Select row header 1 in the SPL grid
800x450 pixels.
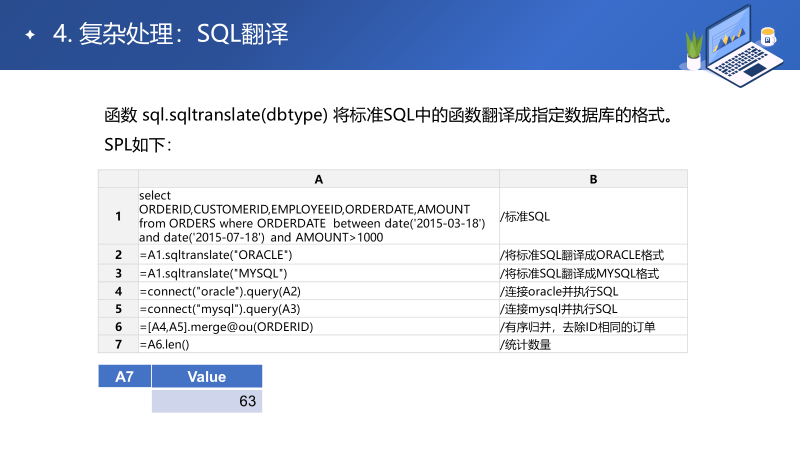click(118, 216)
